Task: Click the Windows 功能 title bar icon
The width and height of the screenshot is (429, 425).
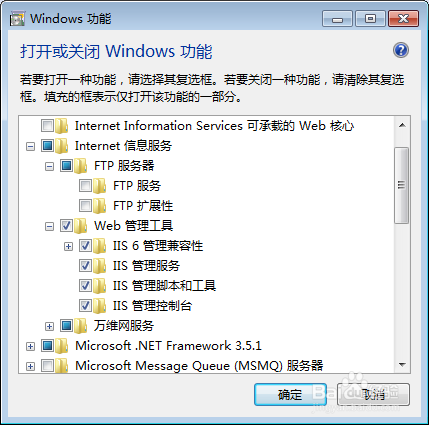Action: (x=17, y=19)
